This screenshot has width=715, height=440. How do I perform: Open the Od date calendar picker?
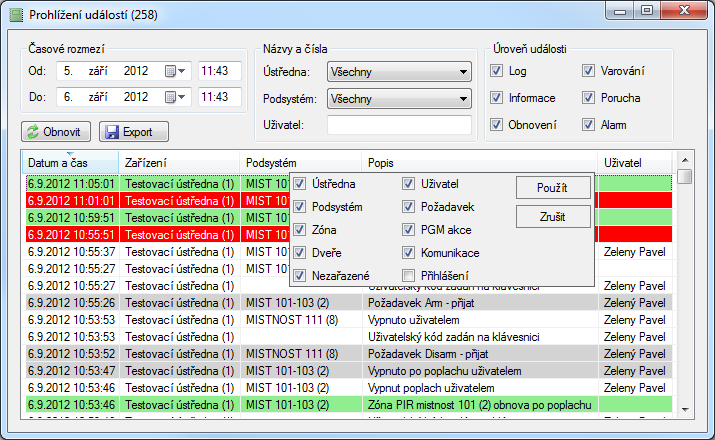click(175, 71)
